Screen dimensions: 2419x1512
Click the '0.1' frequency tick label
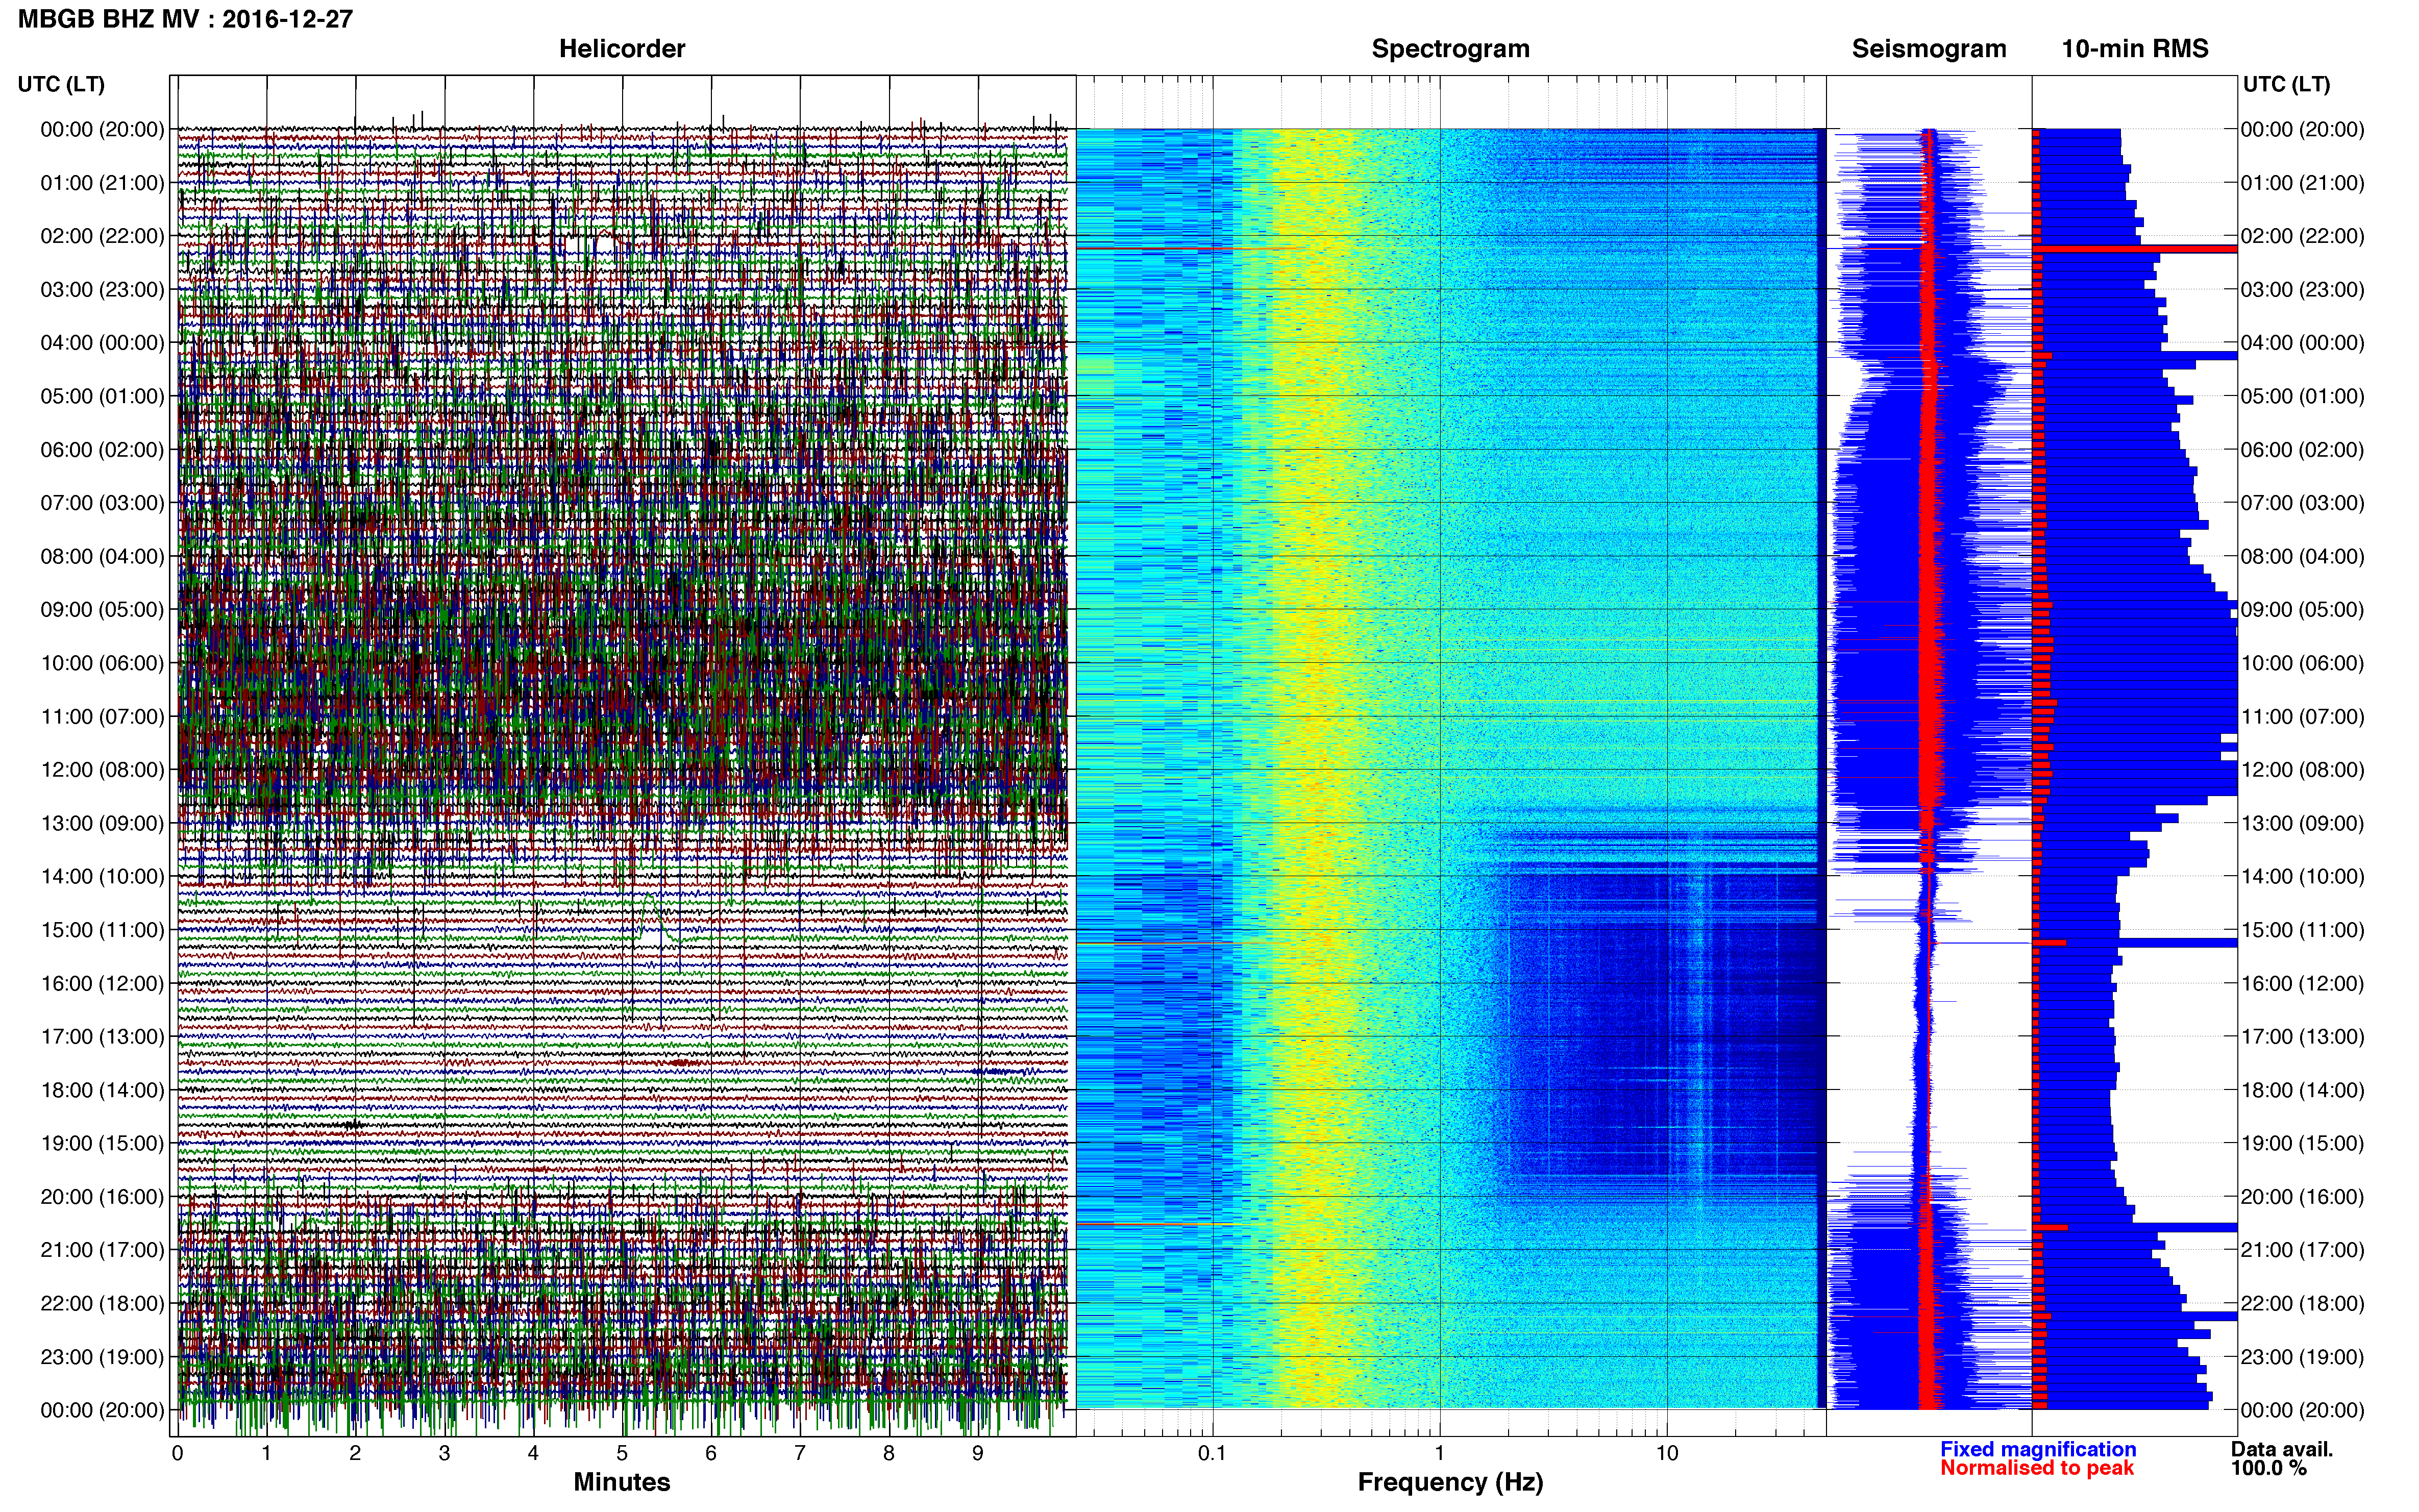[1212, 1453]
